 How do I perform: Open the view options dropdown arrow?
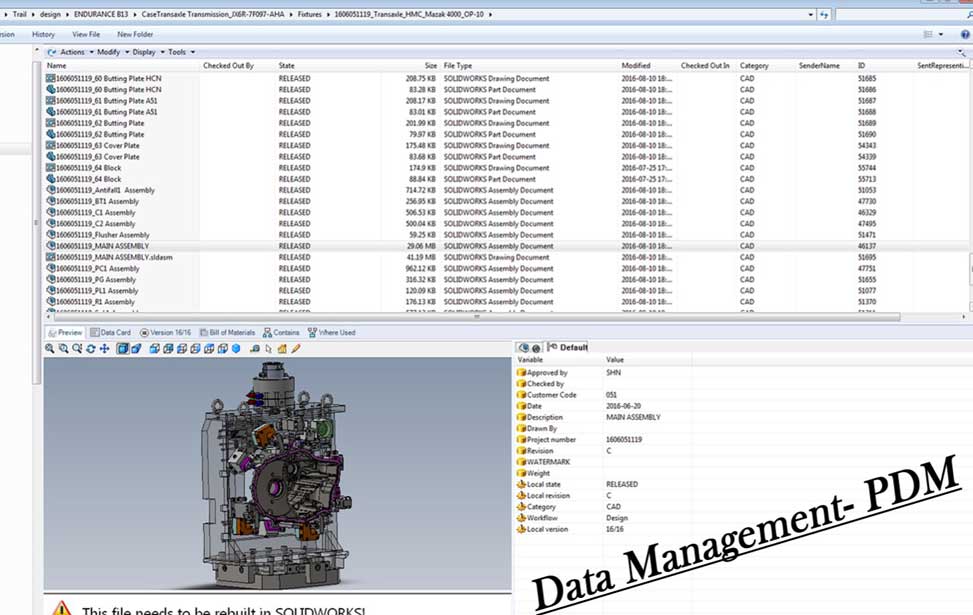pyautogui.click(x=941, y=35)
